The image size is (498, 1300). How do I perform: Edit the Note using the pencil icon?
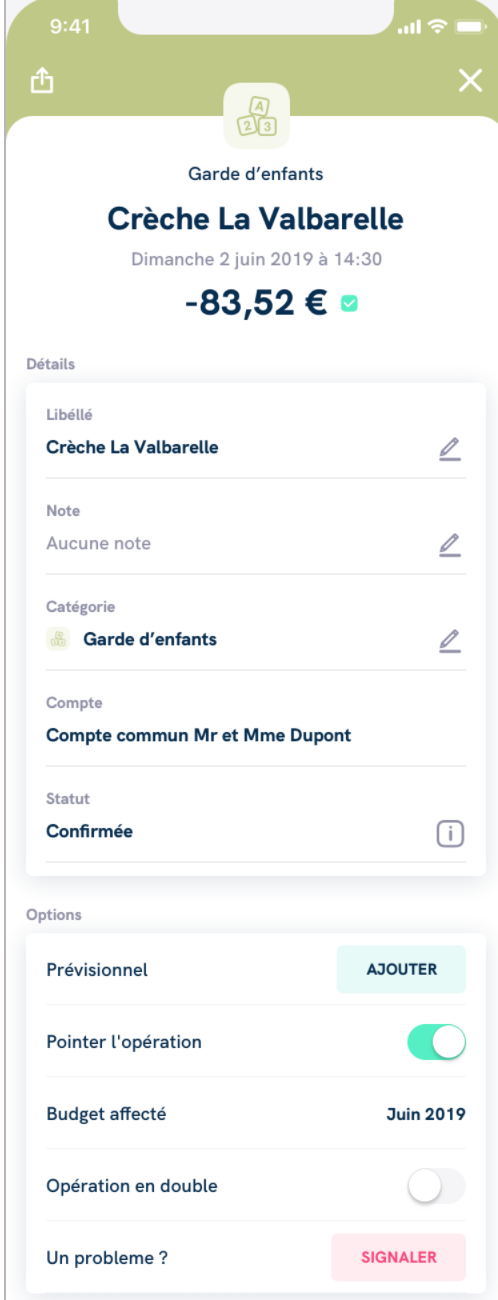click(x=449, y=544)
